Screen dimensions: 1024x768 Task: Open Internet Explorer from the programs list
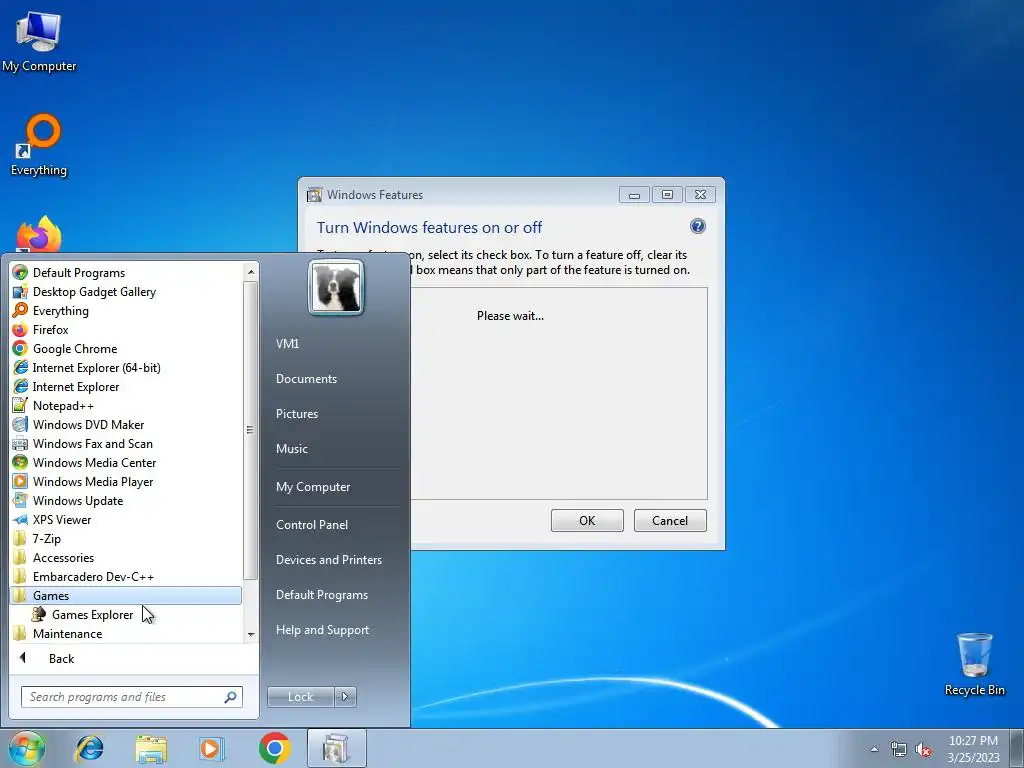coord(126,387)
